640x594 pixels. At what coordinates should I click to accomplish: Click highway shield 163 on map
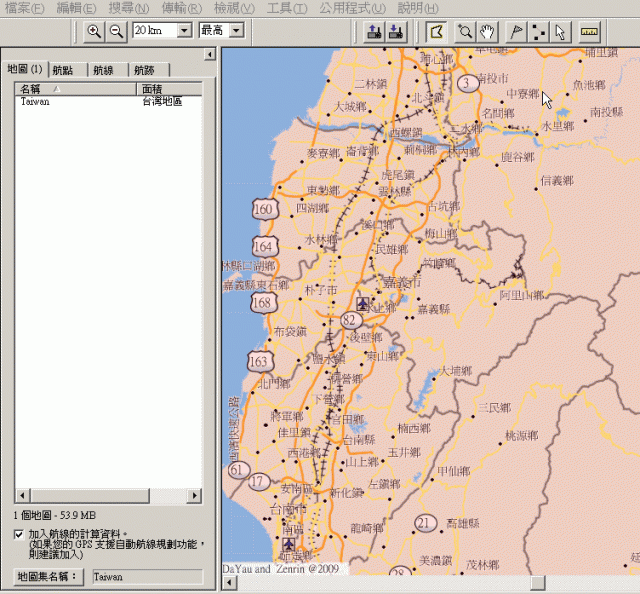coord(260,362)
